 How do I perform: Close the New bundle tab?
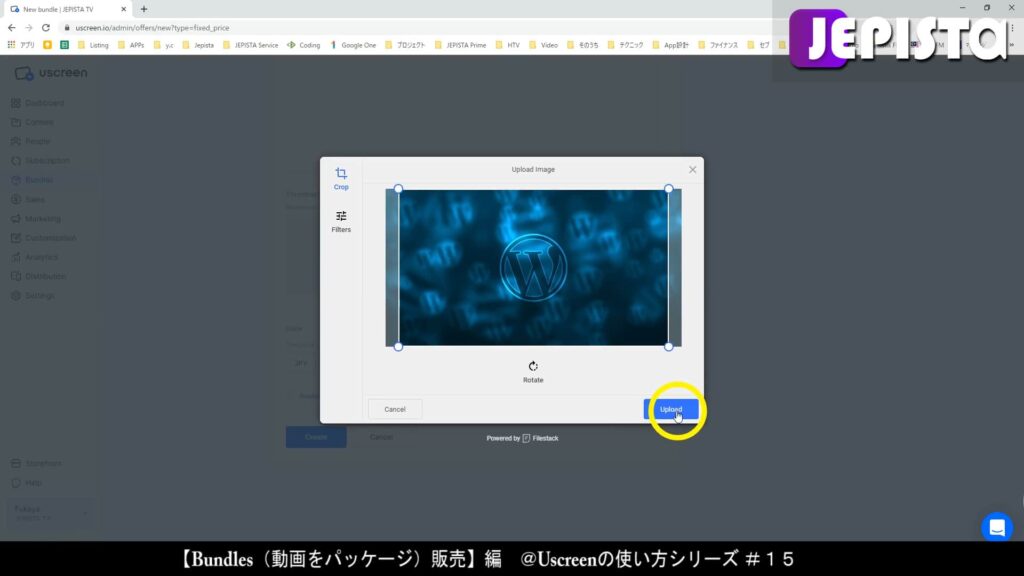point(123,9)
